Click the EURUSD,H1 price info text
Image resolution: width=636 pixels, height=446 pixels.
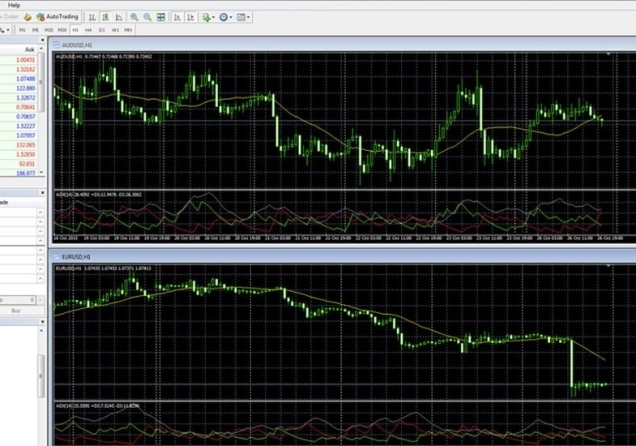point(103,268)
